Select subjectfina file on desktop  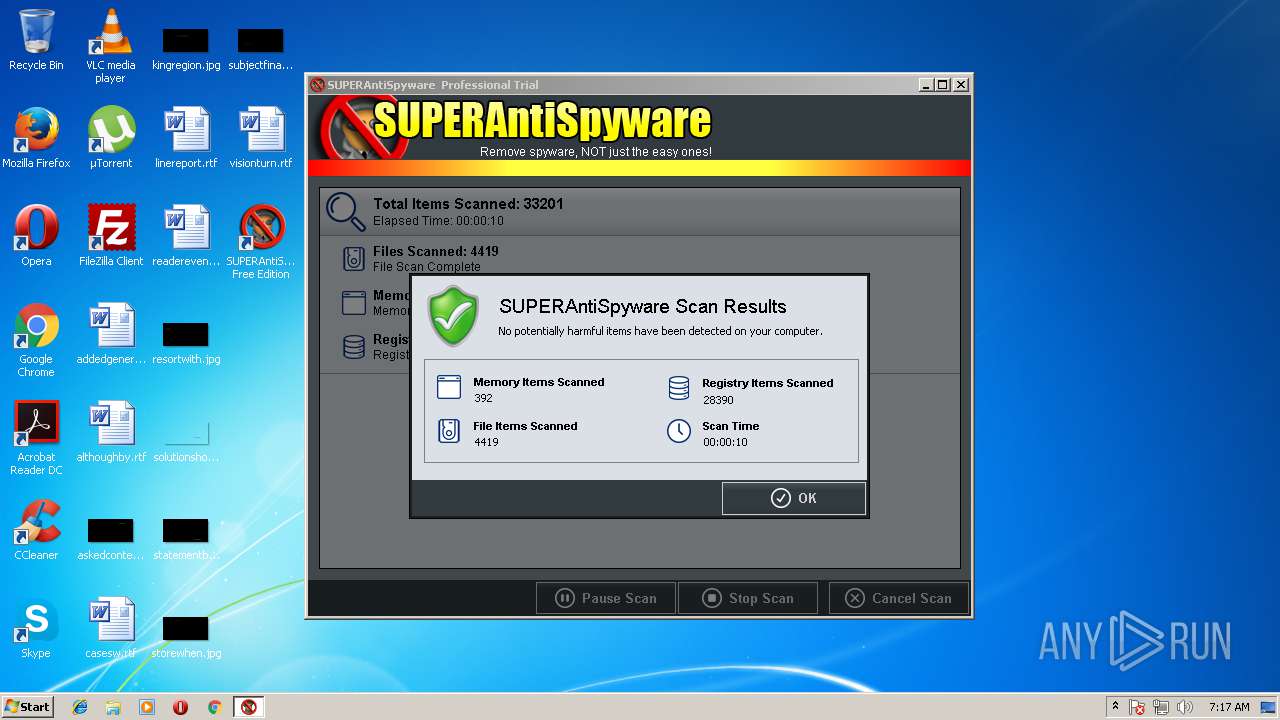point(261,48)
